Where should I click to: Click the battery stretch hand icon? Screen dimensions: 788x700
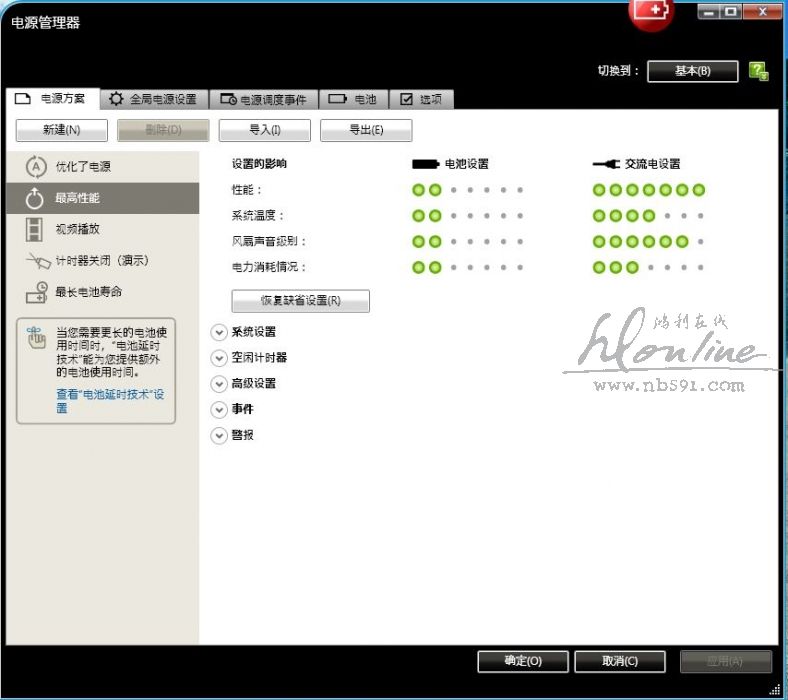36,338
